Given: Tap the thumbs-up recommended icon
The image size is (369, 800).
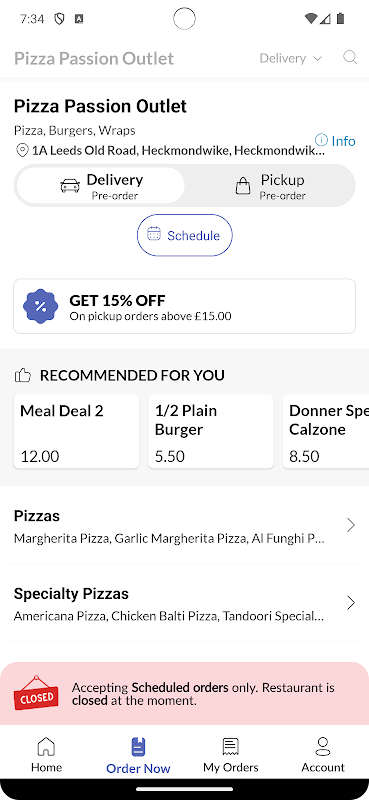Looking at the screenshot, I should (x=23, y=376).
